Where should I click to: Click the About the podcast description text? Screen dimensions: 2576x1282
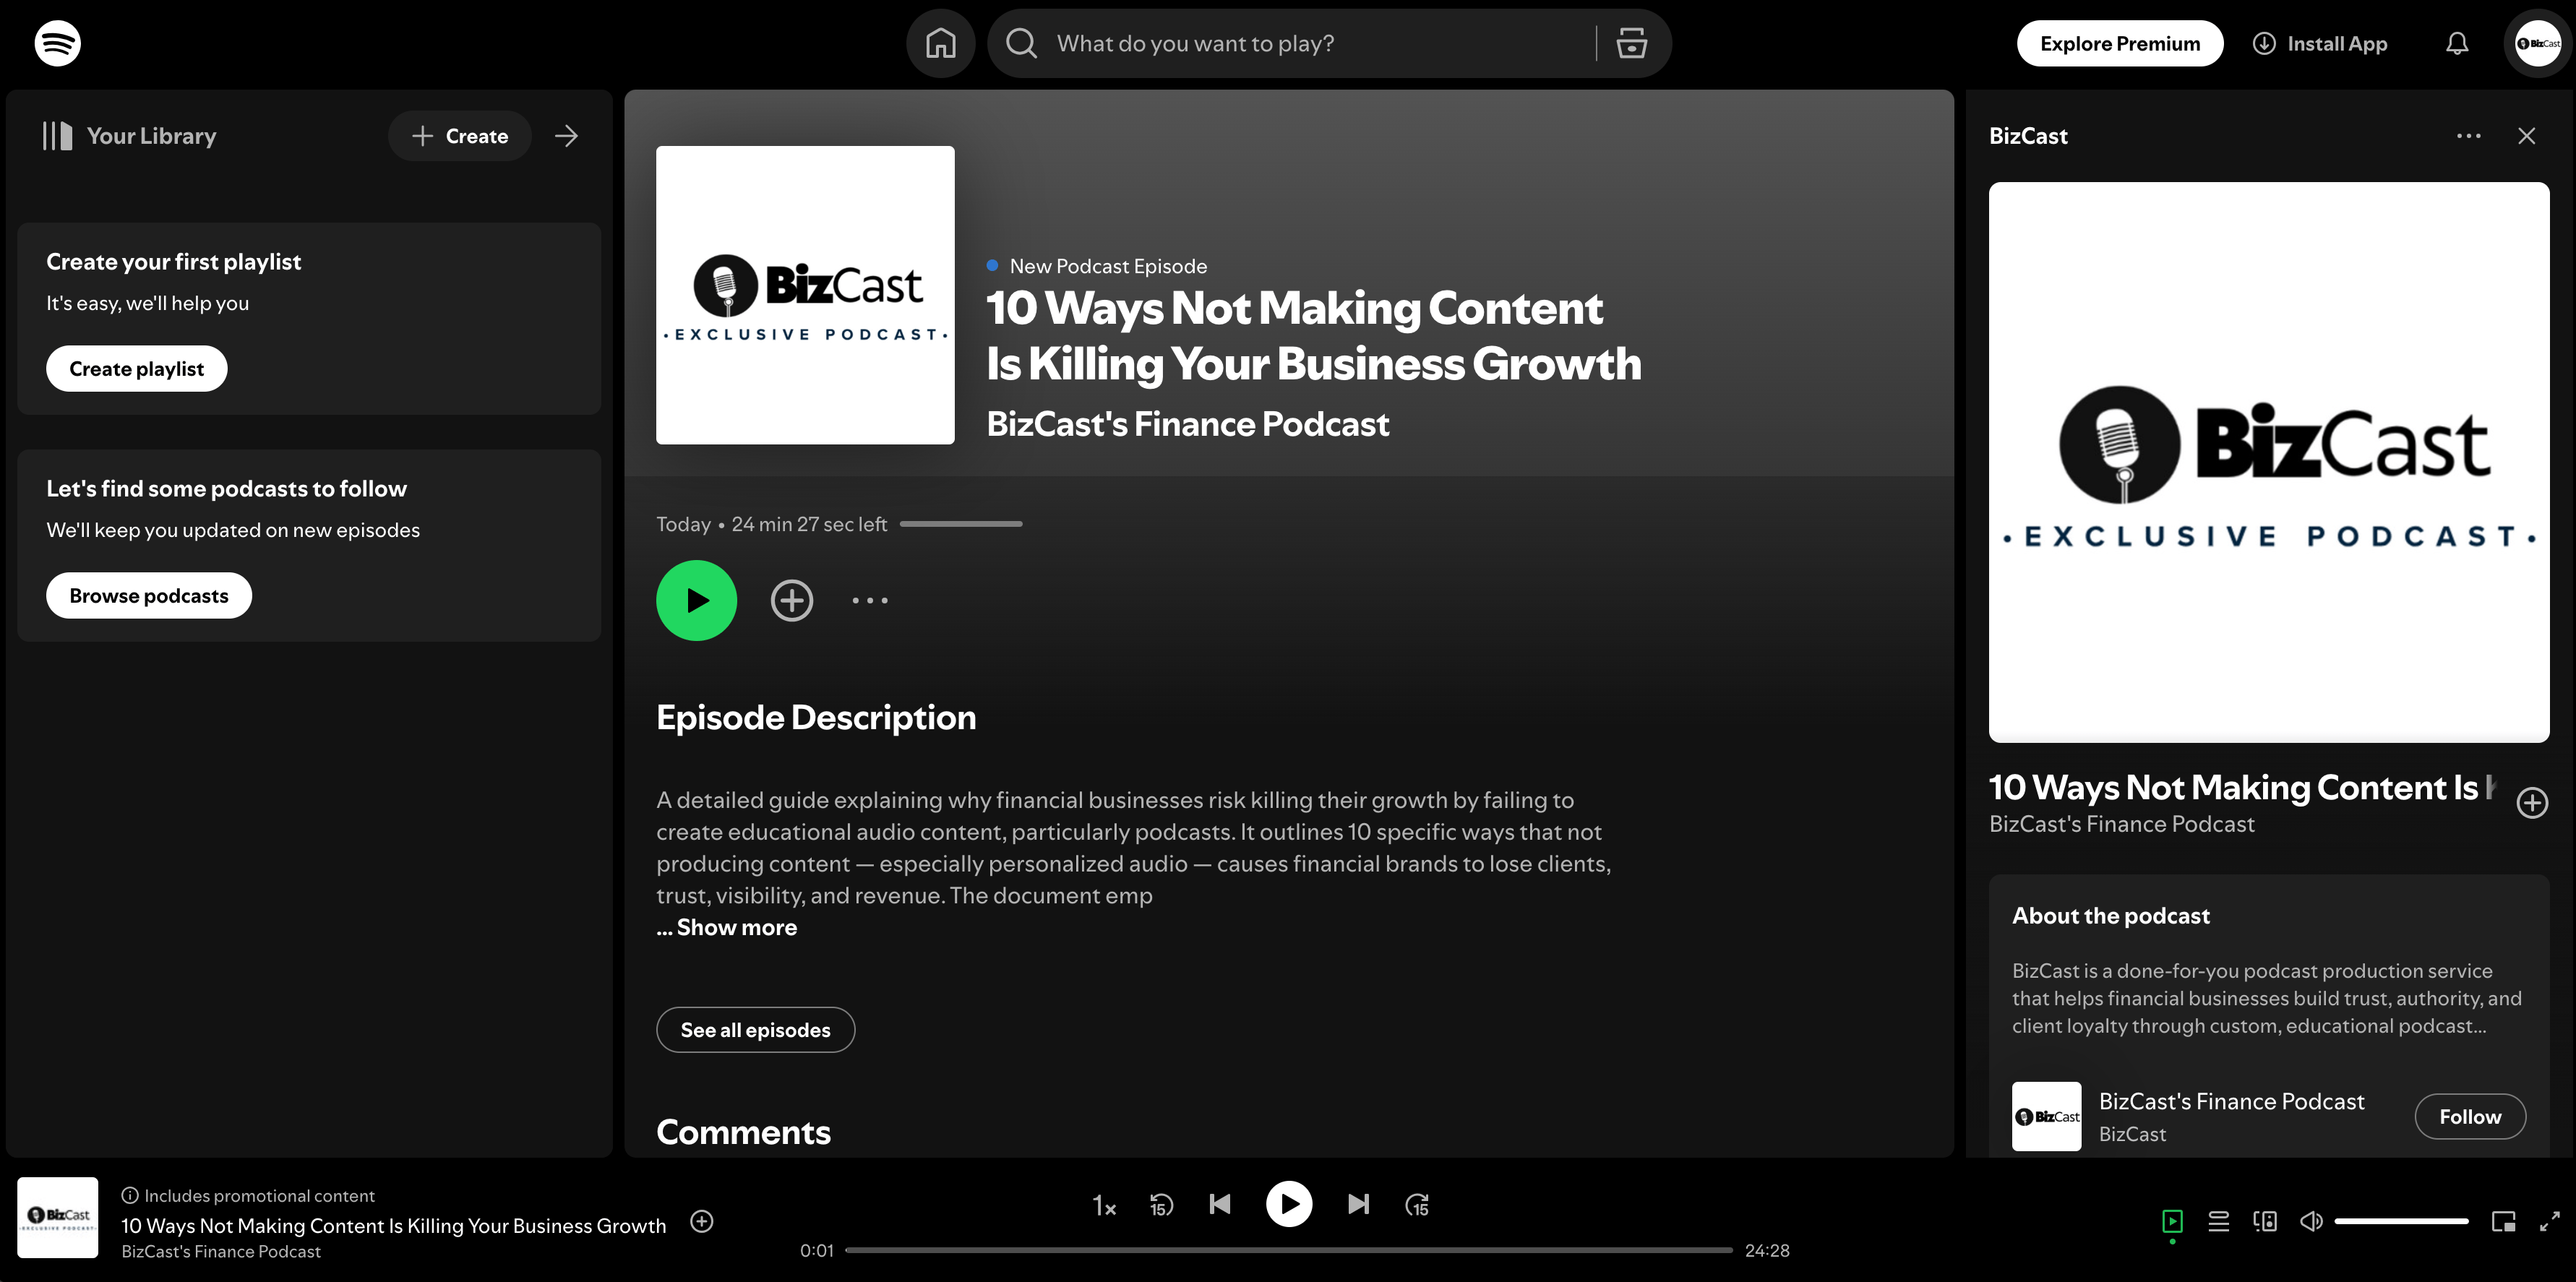pos(2266,998)
